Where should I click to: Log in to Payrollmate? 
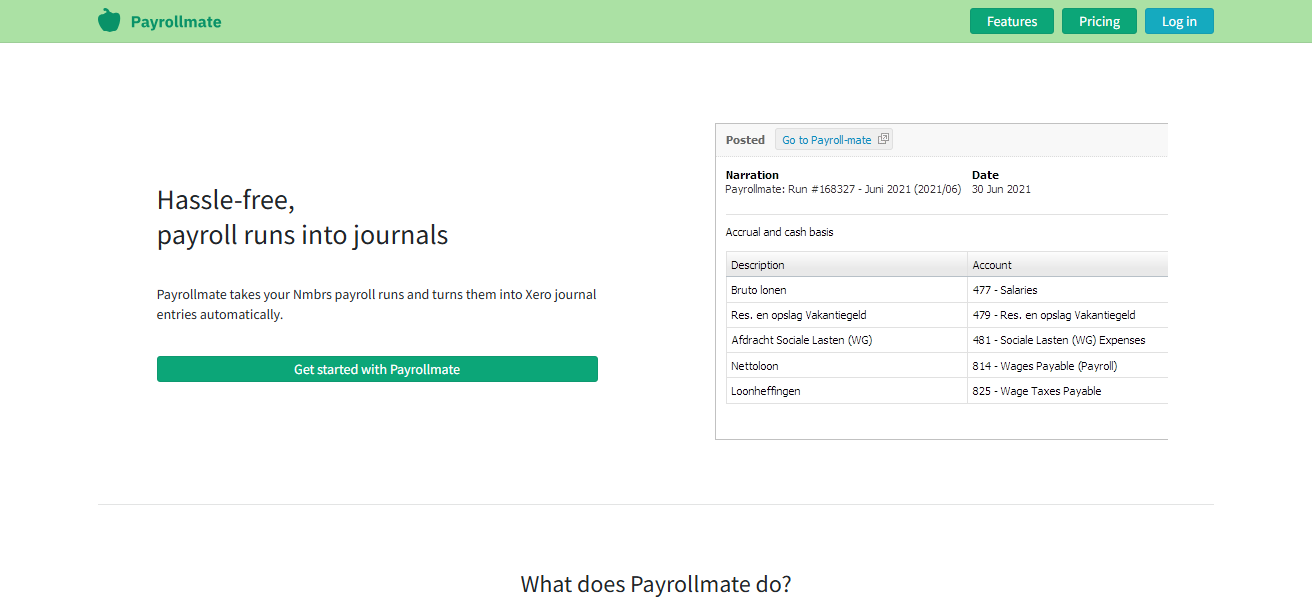coord(1179,20)
